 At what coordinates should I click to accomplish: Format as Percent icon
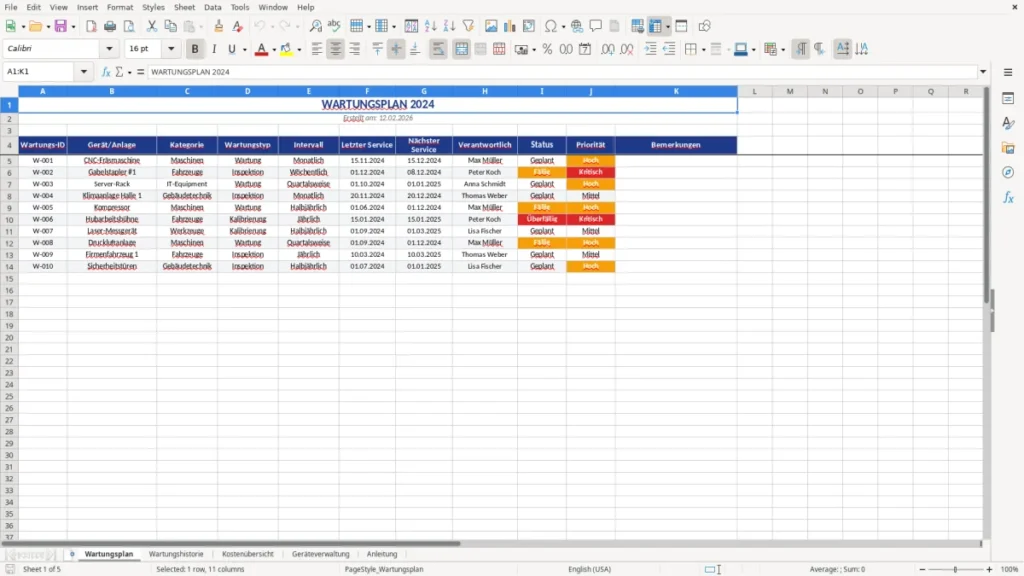[547, 49]
